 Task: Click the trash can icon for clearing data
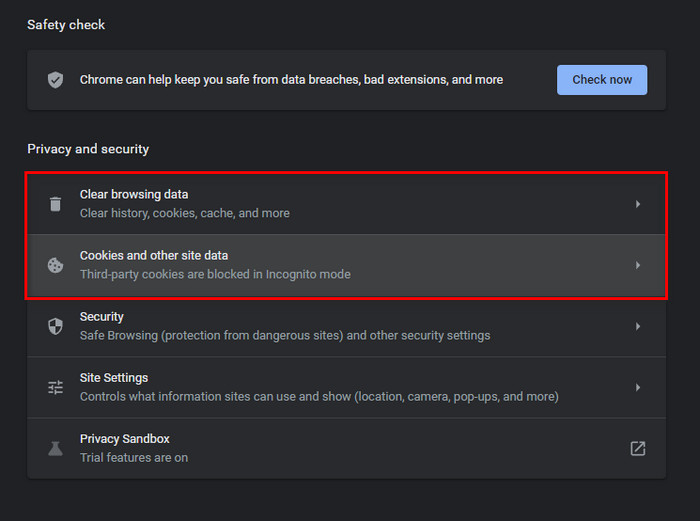55,204
